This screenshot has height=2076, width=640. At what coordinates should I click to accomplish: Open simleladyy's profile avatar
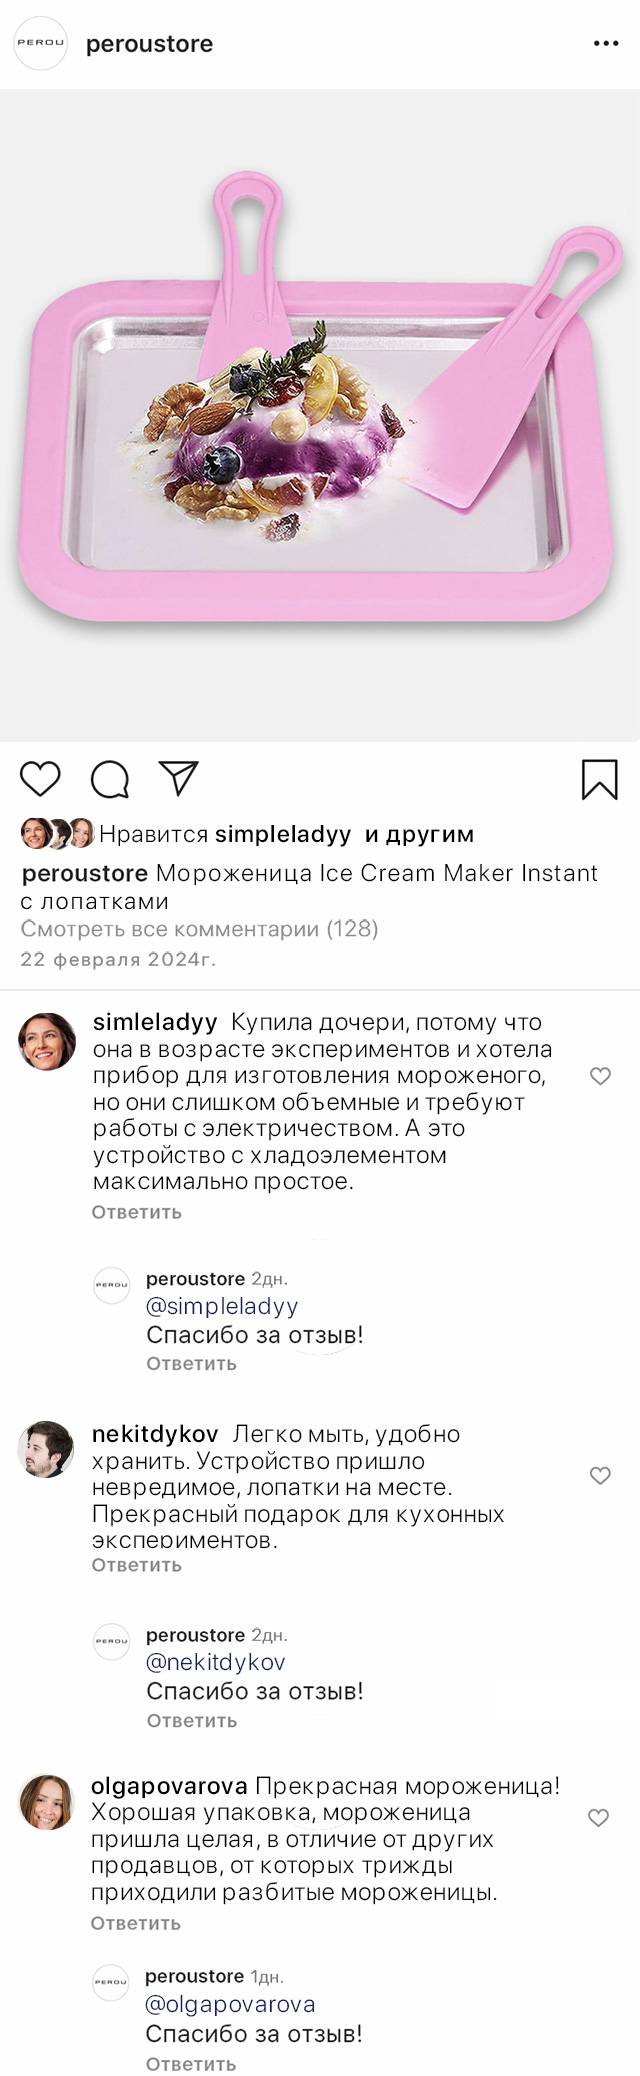[x=47, y=1041]
